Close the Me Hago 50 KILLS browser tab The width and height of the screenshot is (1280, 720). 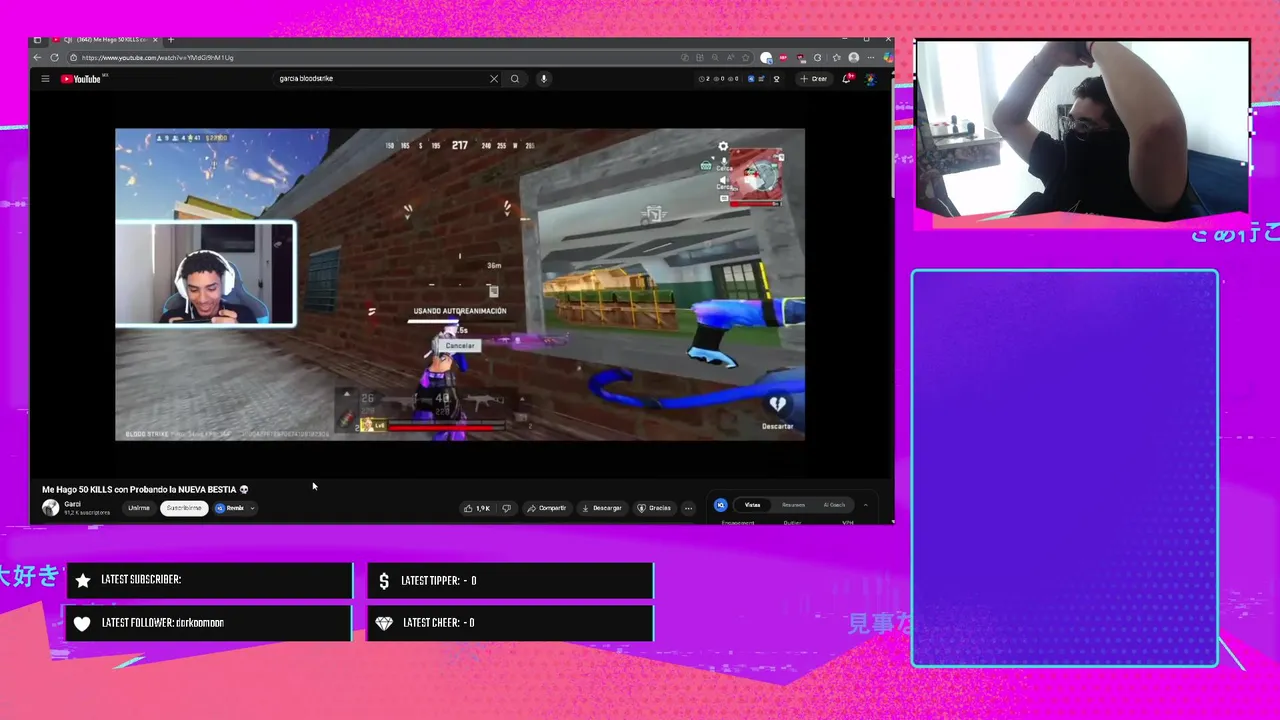[155, 40]
